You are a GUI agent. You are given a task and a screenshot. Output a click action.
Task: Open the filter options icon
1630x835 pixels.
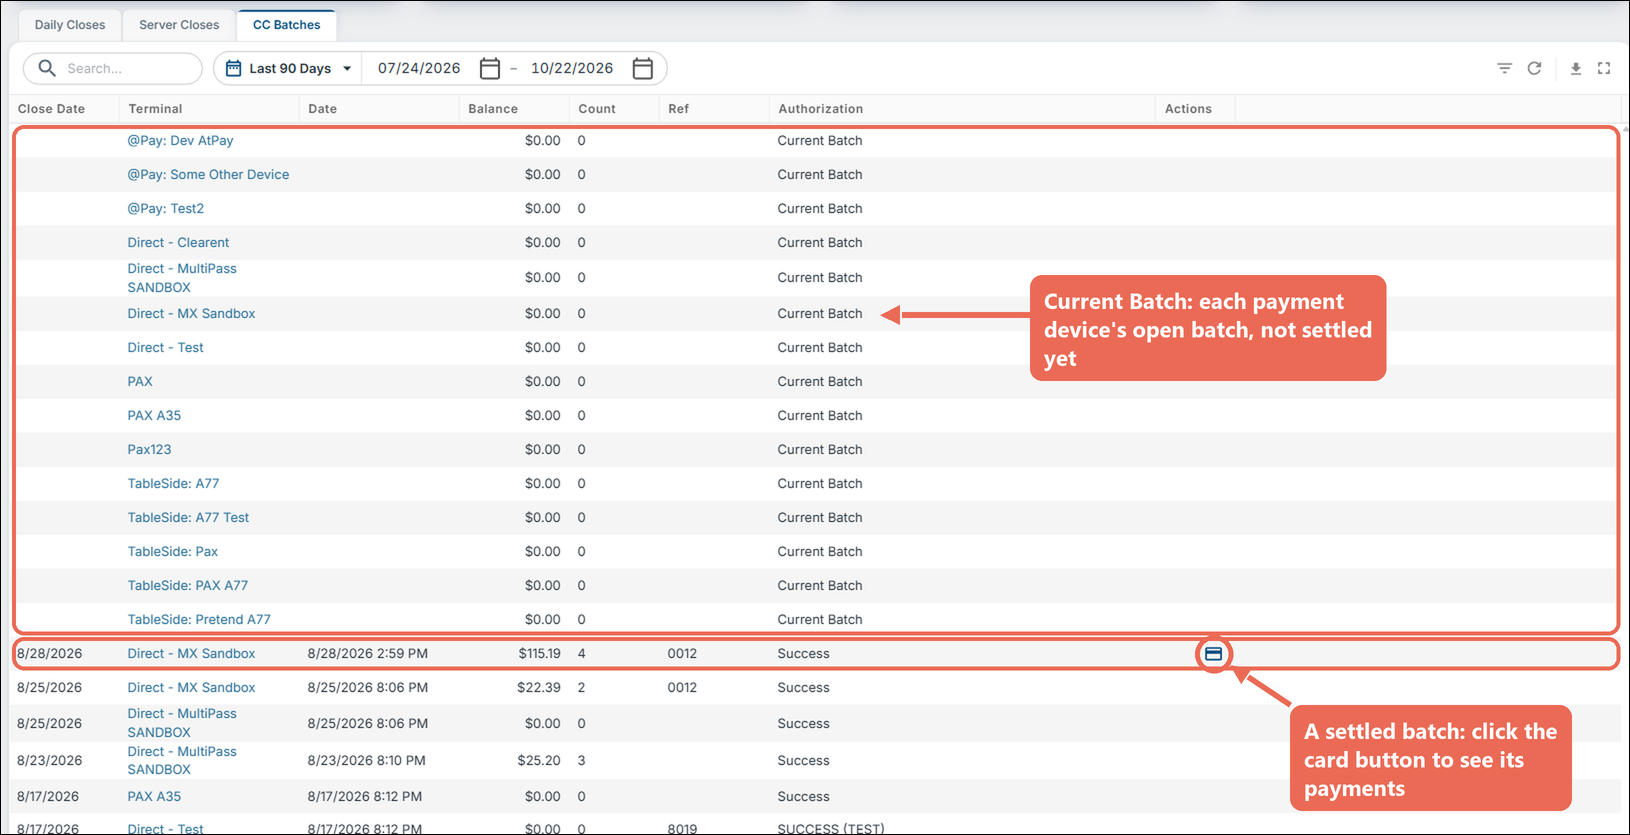[x=1504, y=68]
